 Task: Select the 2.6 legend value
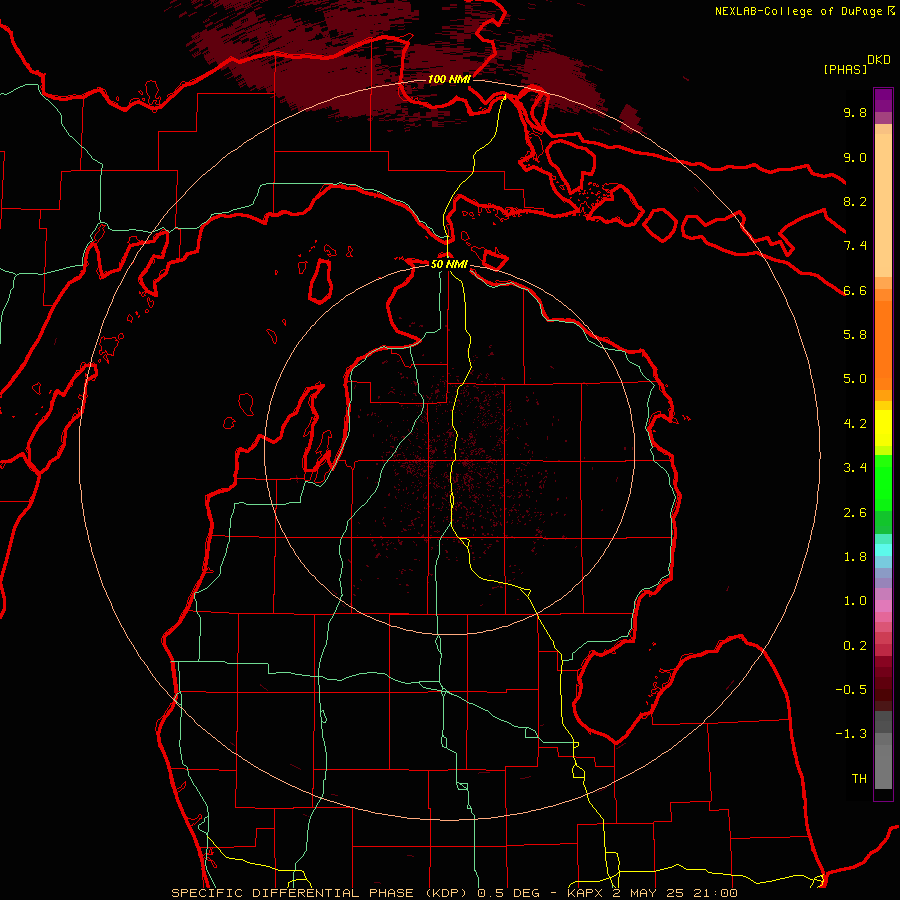pos(855,513)
